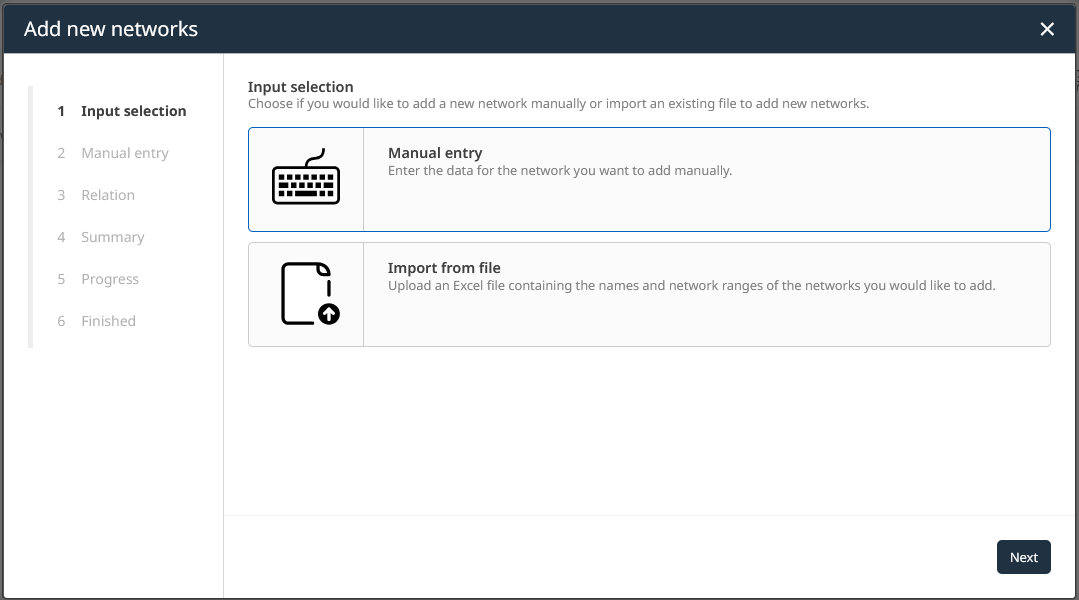Click the file upload icon for Import
Image resolution: width=1079 pixels, height=600 pixels.
tap(306, 294)
